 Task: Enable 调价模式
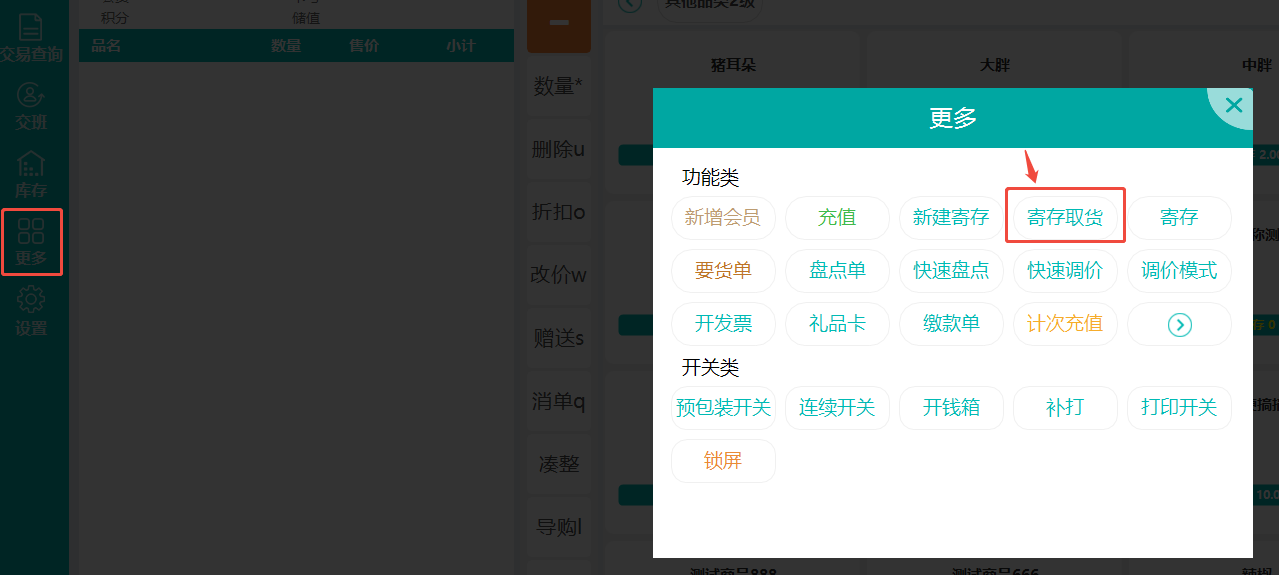click(x=1179, y=270)
